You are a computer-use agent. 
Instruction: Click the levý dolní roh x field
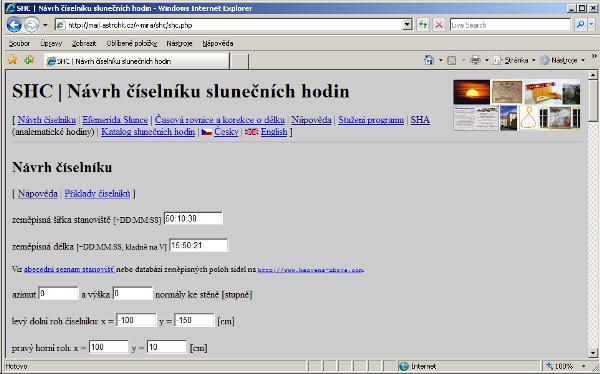[x=136, y=320]
